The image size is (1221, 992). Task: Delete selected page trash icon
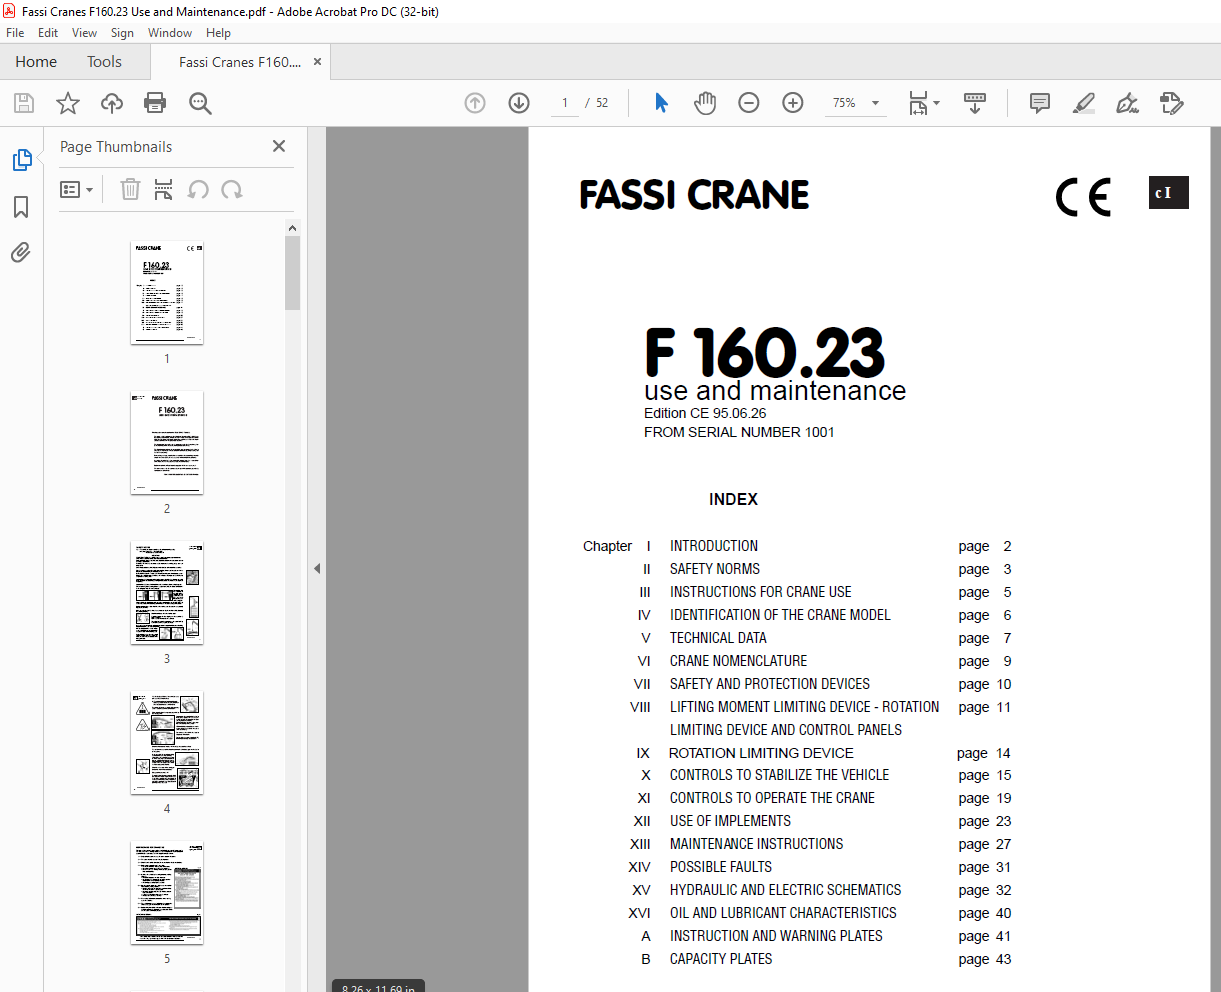click(130, 189)
